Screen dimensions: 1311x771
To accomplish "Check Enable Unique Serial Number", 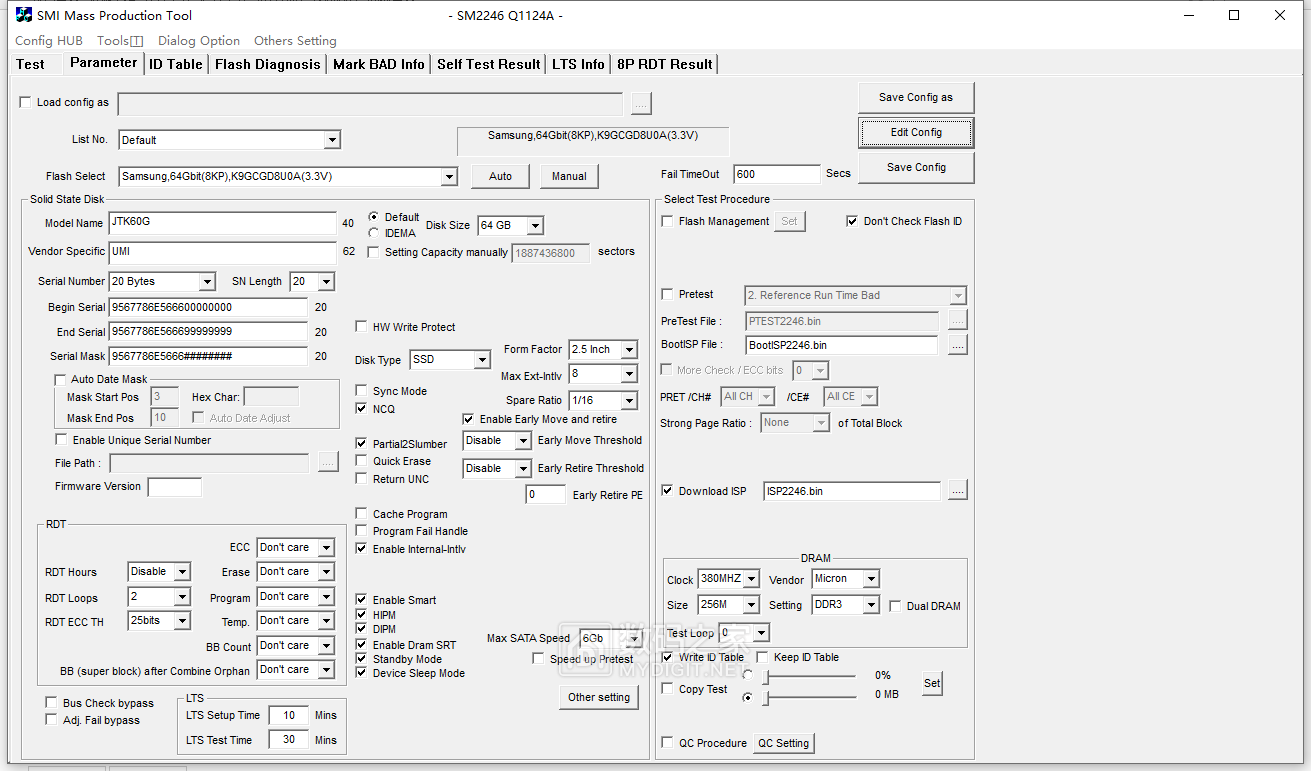I will point(62,440).
